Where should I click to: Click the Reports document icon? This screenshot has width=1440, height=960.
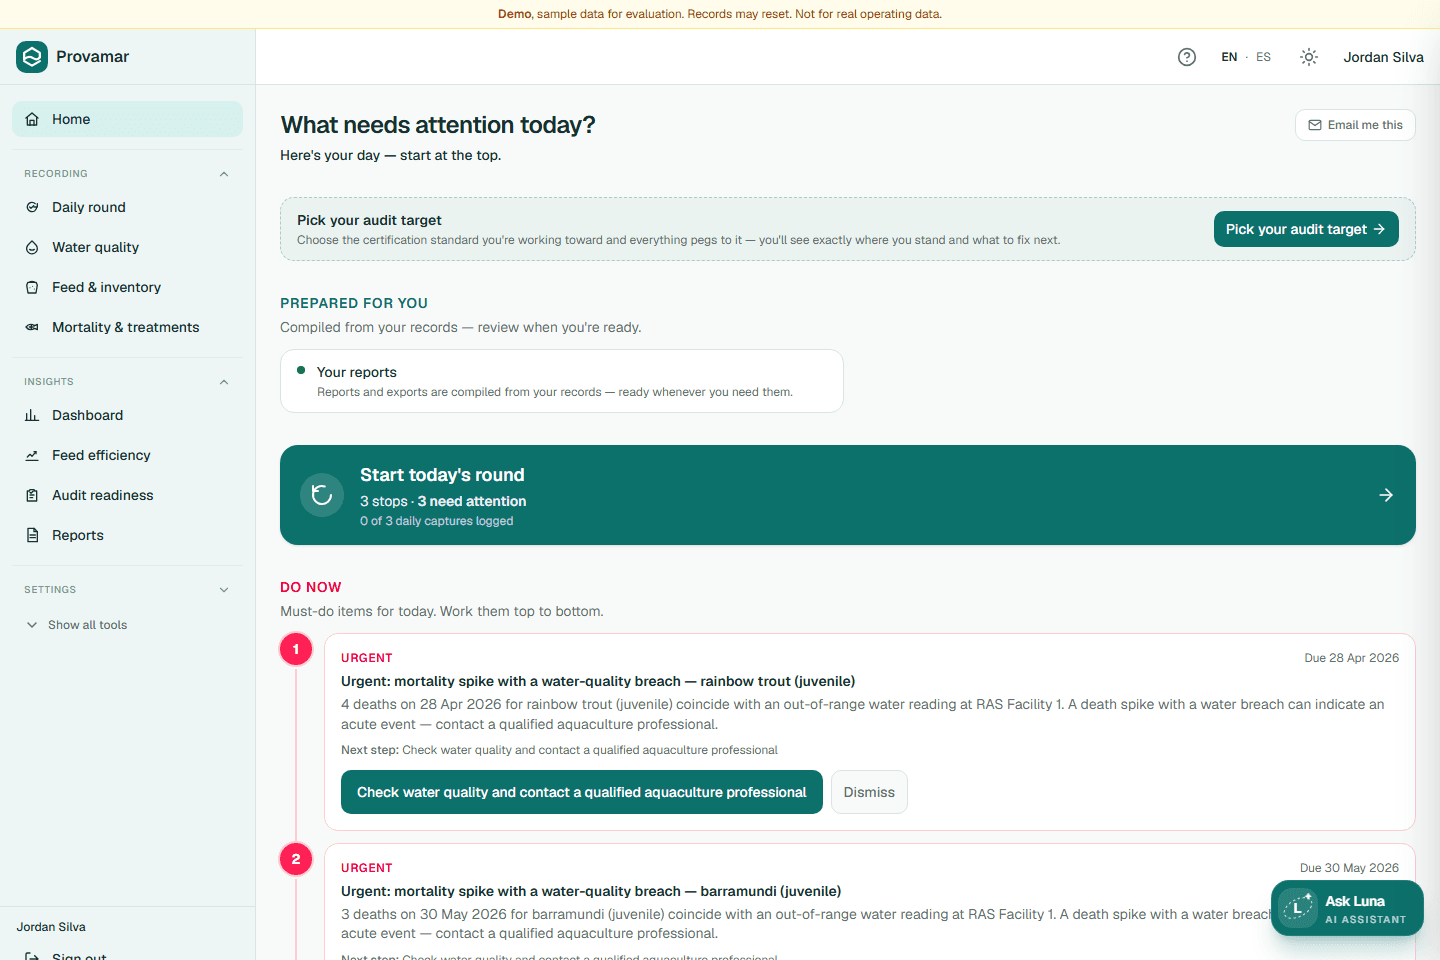32,535
